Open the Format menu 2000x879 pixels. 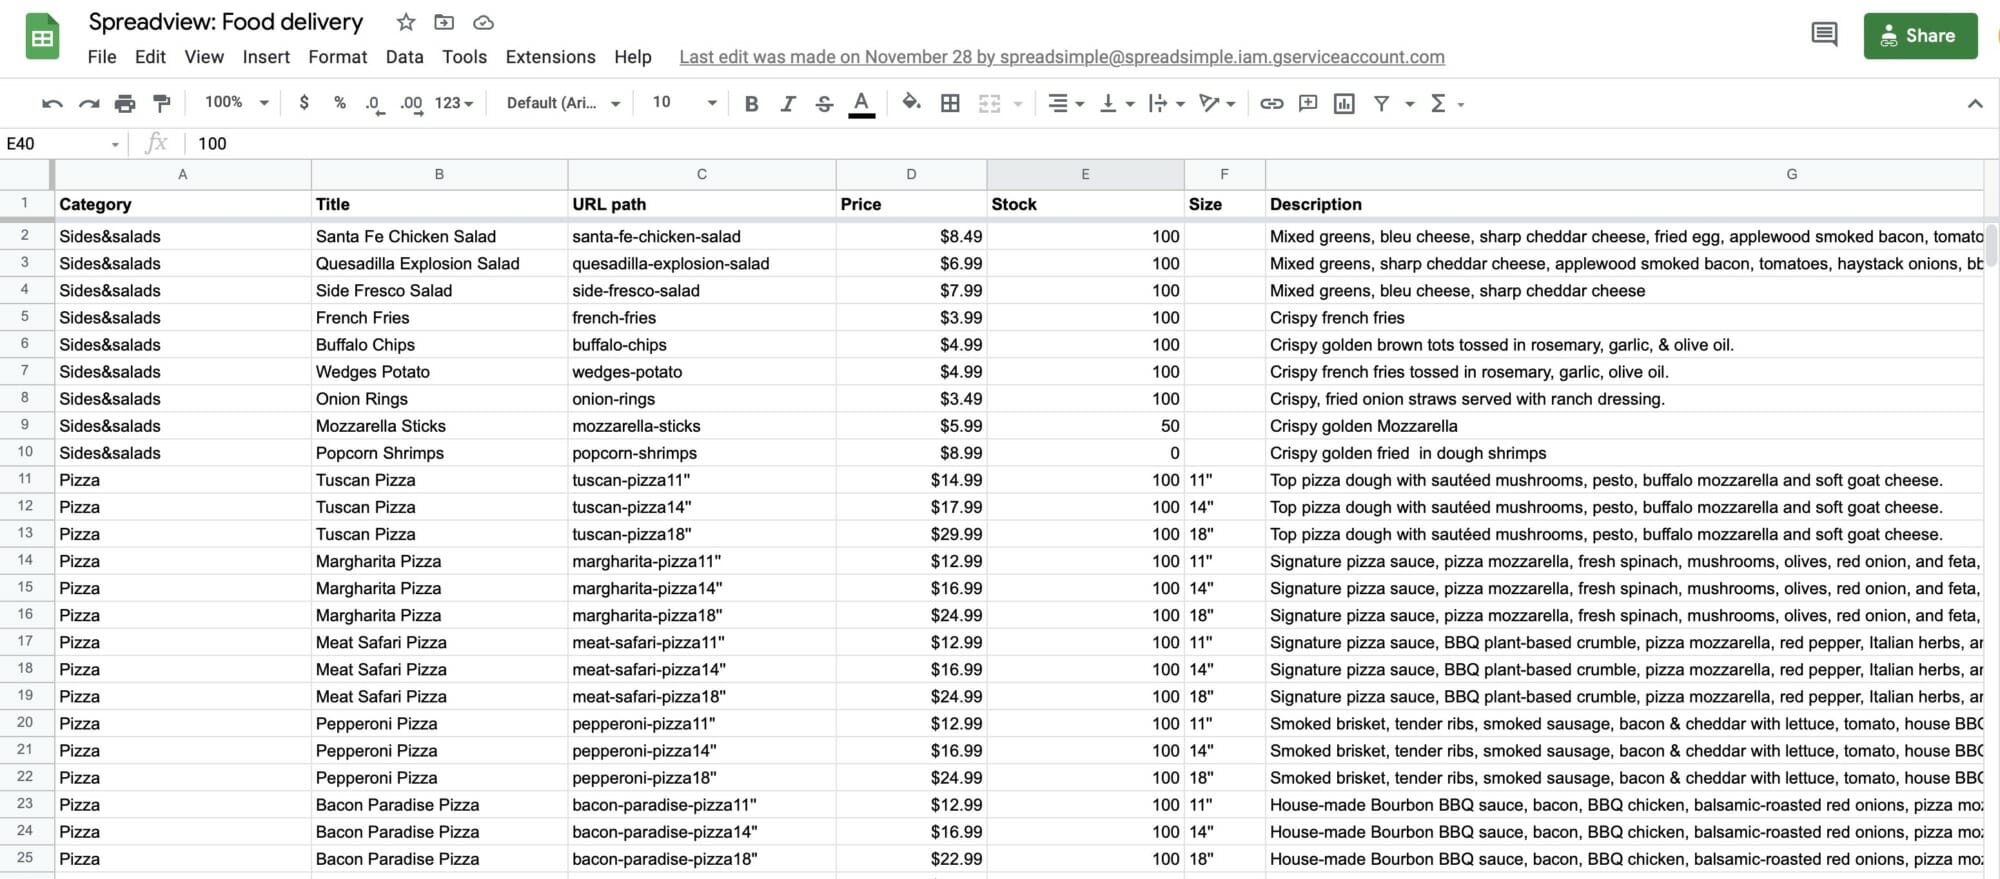(x=337, y=57)
